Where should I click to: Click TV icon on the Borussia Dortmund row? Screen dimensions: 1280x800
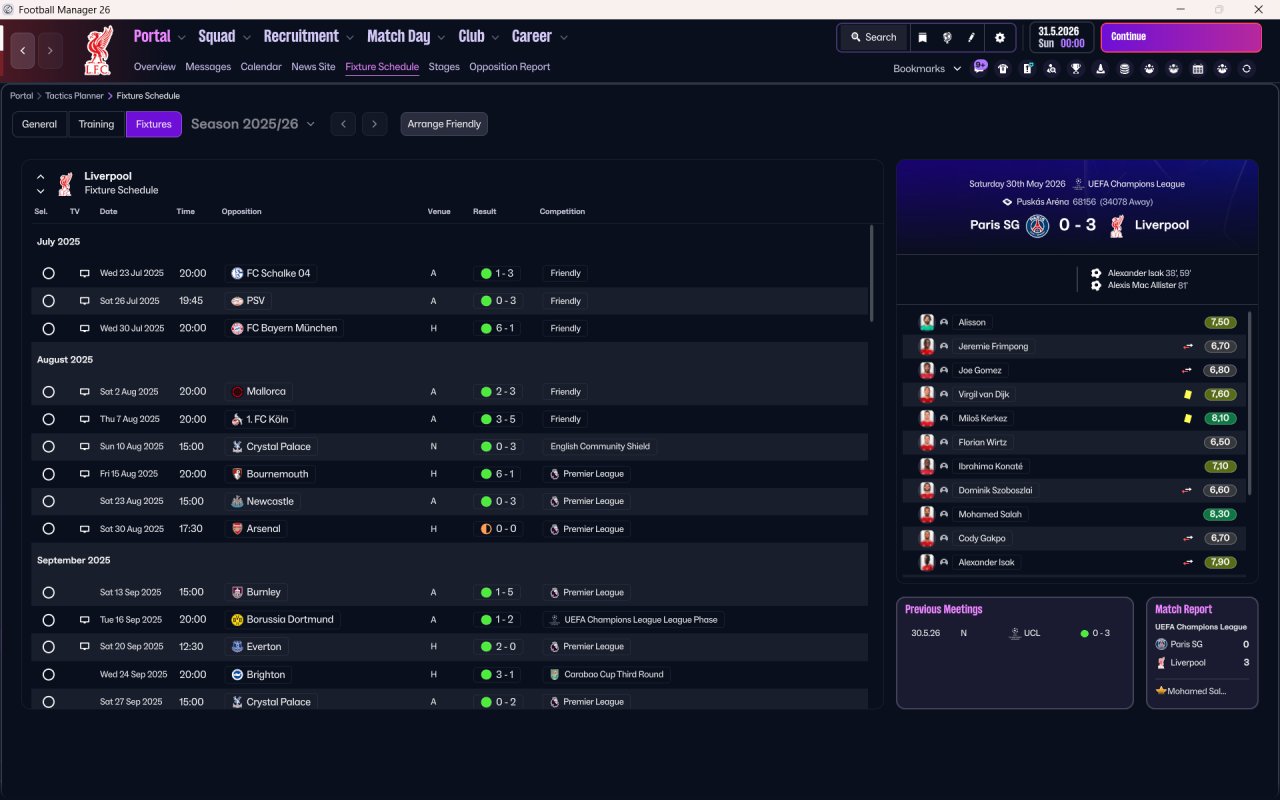(x=85, y=620)
